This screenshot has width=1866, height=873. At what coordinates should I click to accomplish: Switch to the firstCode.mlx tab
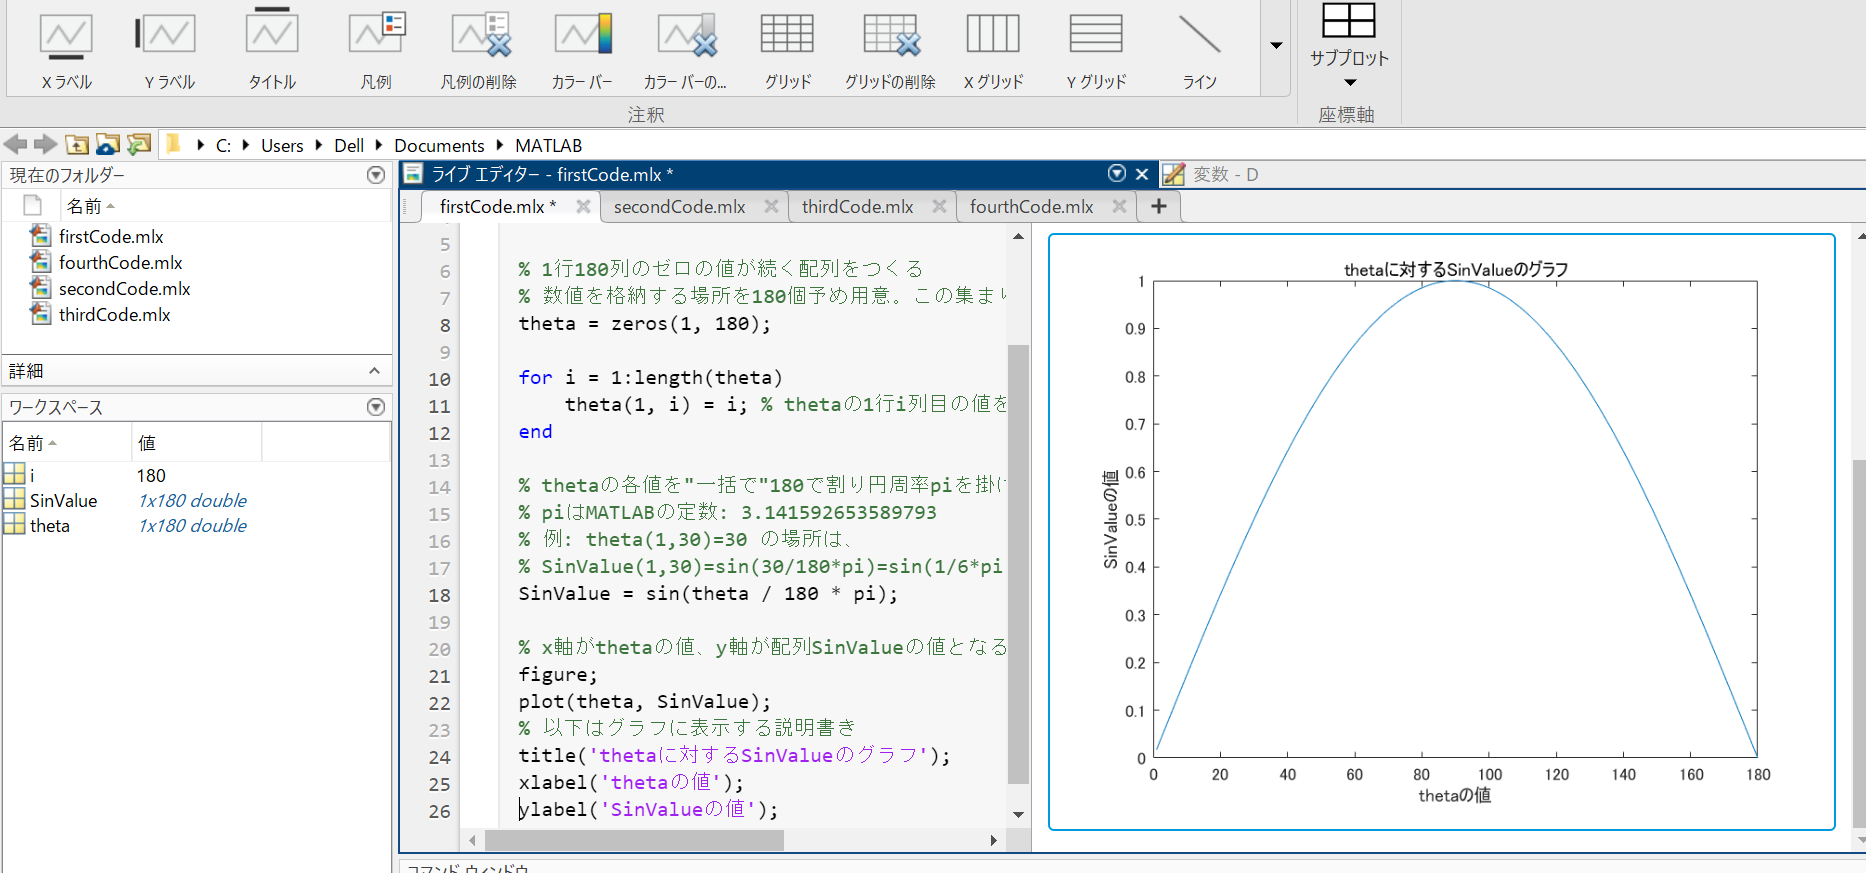click(497, 207)
